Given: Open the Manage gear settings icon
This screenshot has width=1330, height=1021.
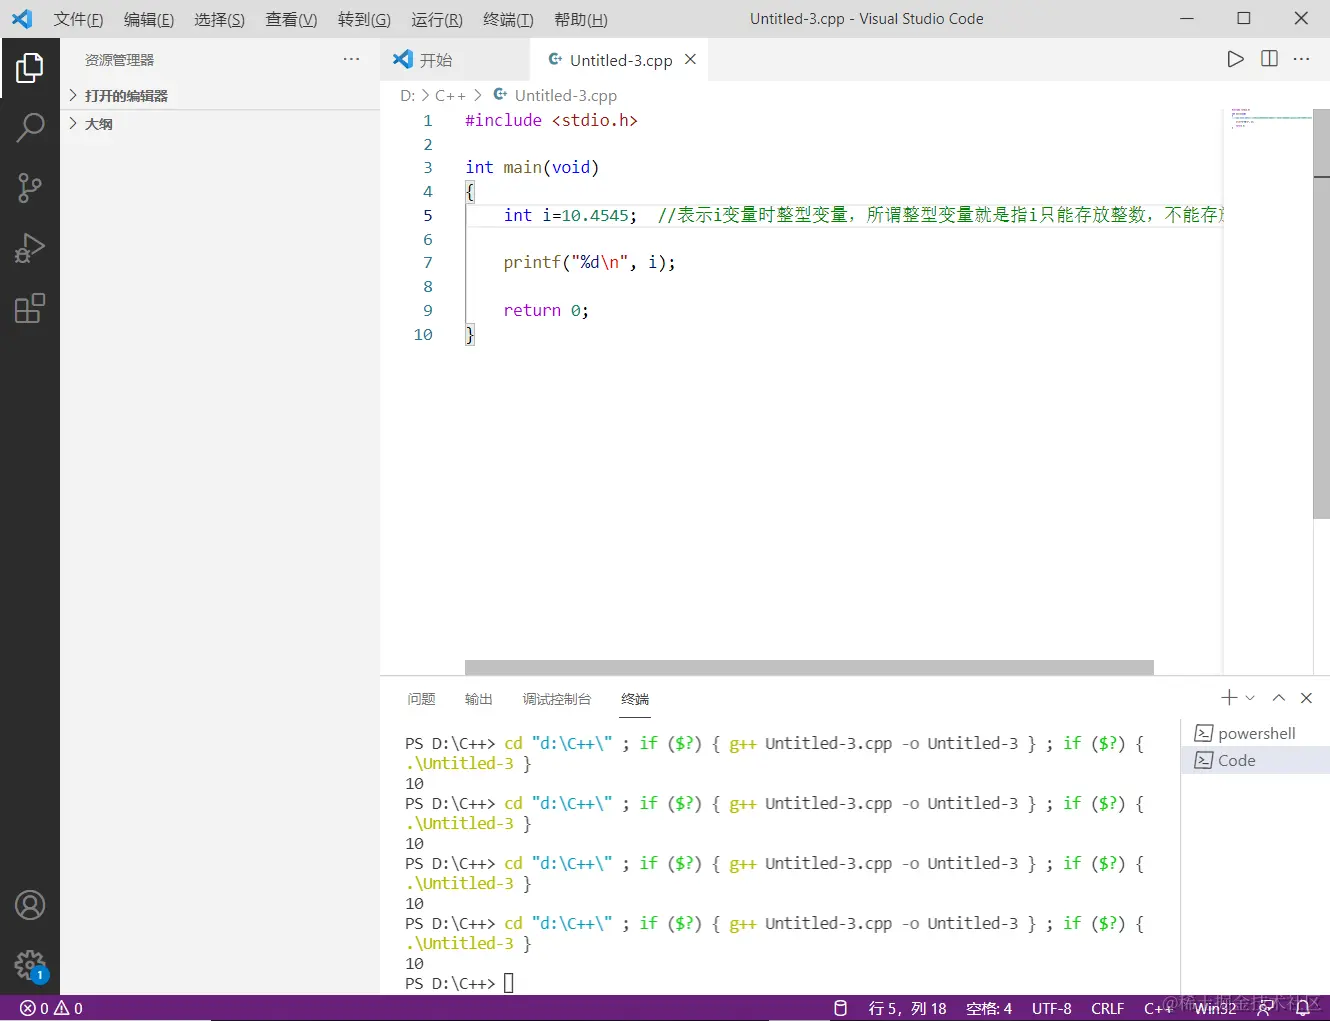Looking at the screenshot, I should pos(30,965).
